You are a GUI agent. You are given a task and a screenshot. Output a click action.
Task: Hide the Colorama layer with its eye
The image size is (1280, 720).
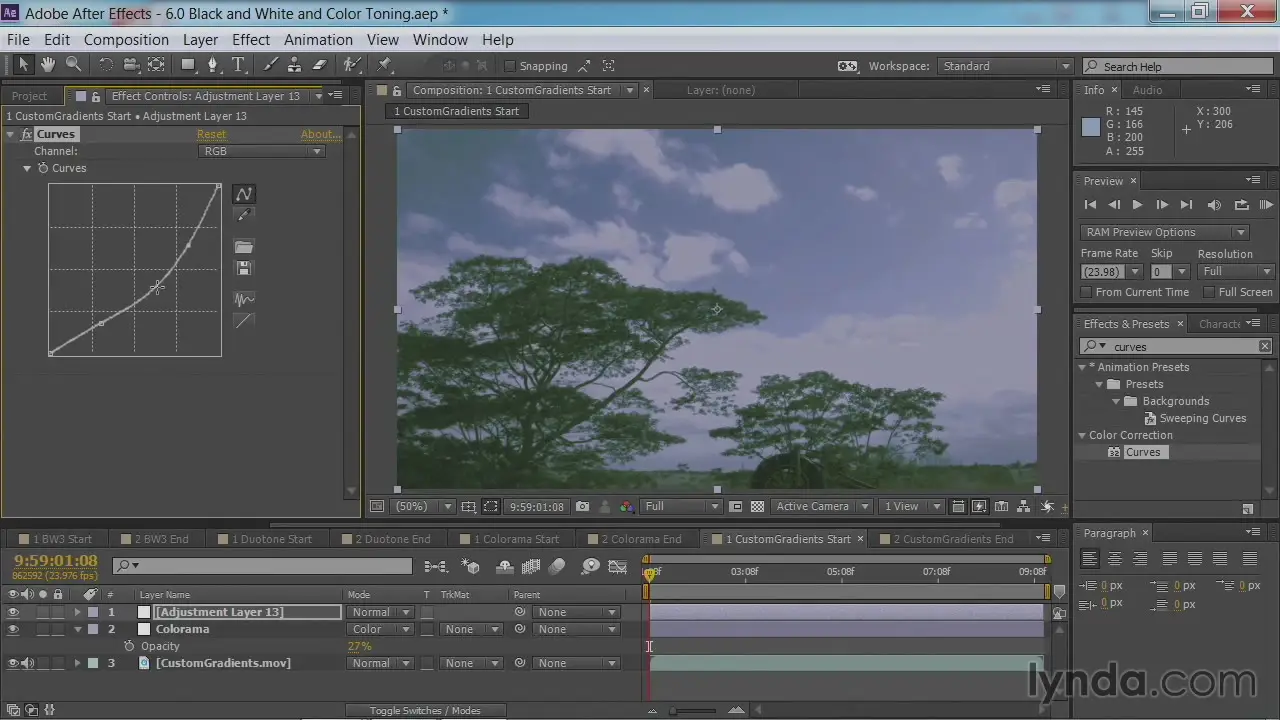13,629
